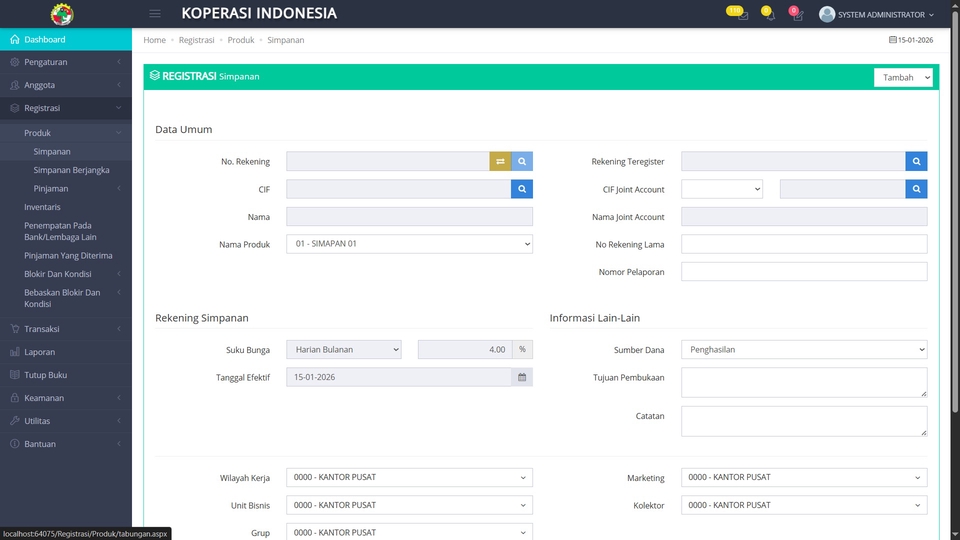
Task: Expand the Tambah mode dropdown
Action: (903, 77)
